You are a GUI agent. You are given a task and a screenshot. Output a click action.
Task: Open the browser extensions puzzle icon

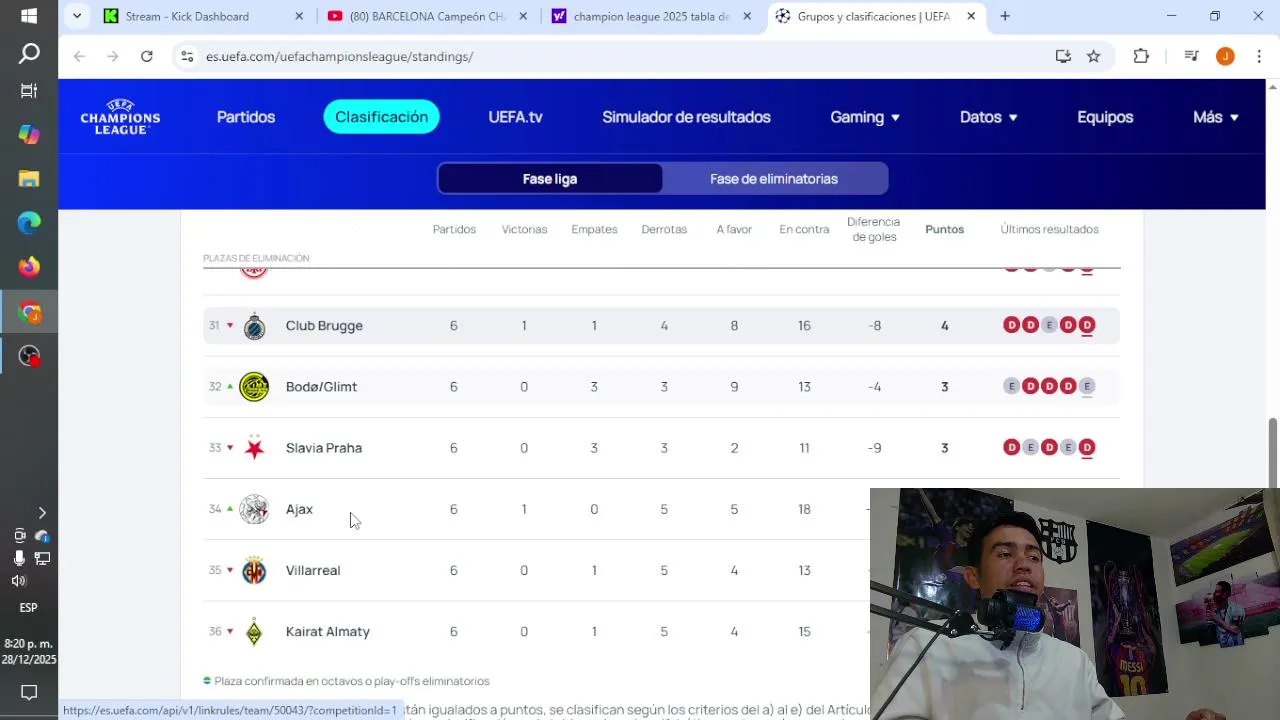(x=1141, y=56)
